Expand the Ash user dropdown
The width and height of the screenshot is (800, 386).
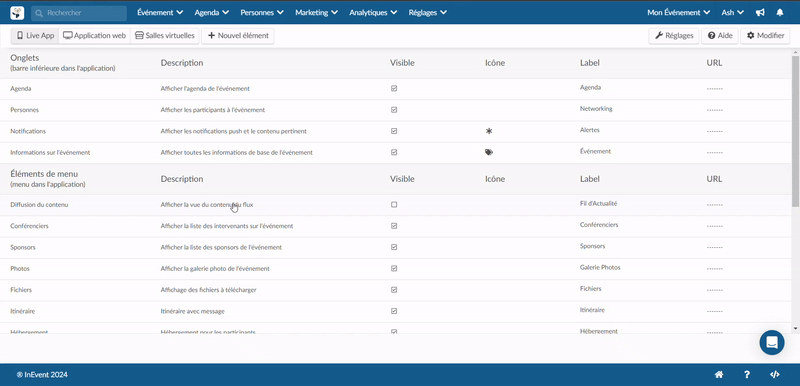[733, 13]
